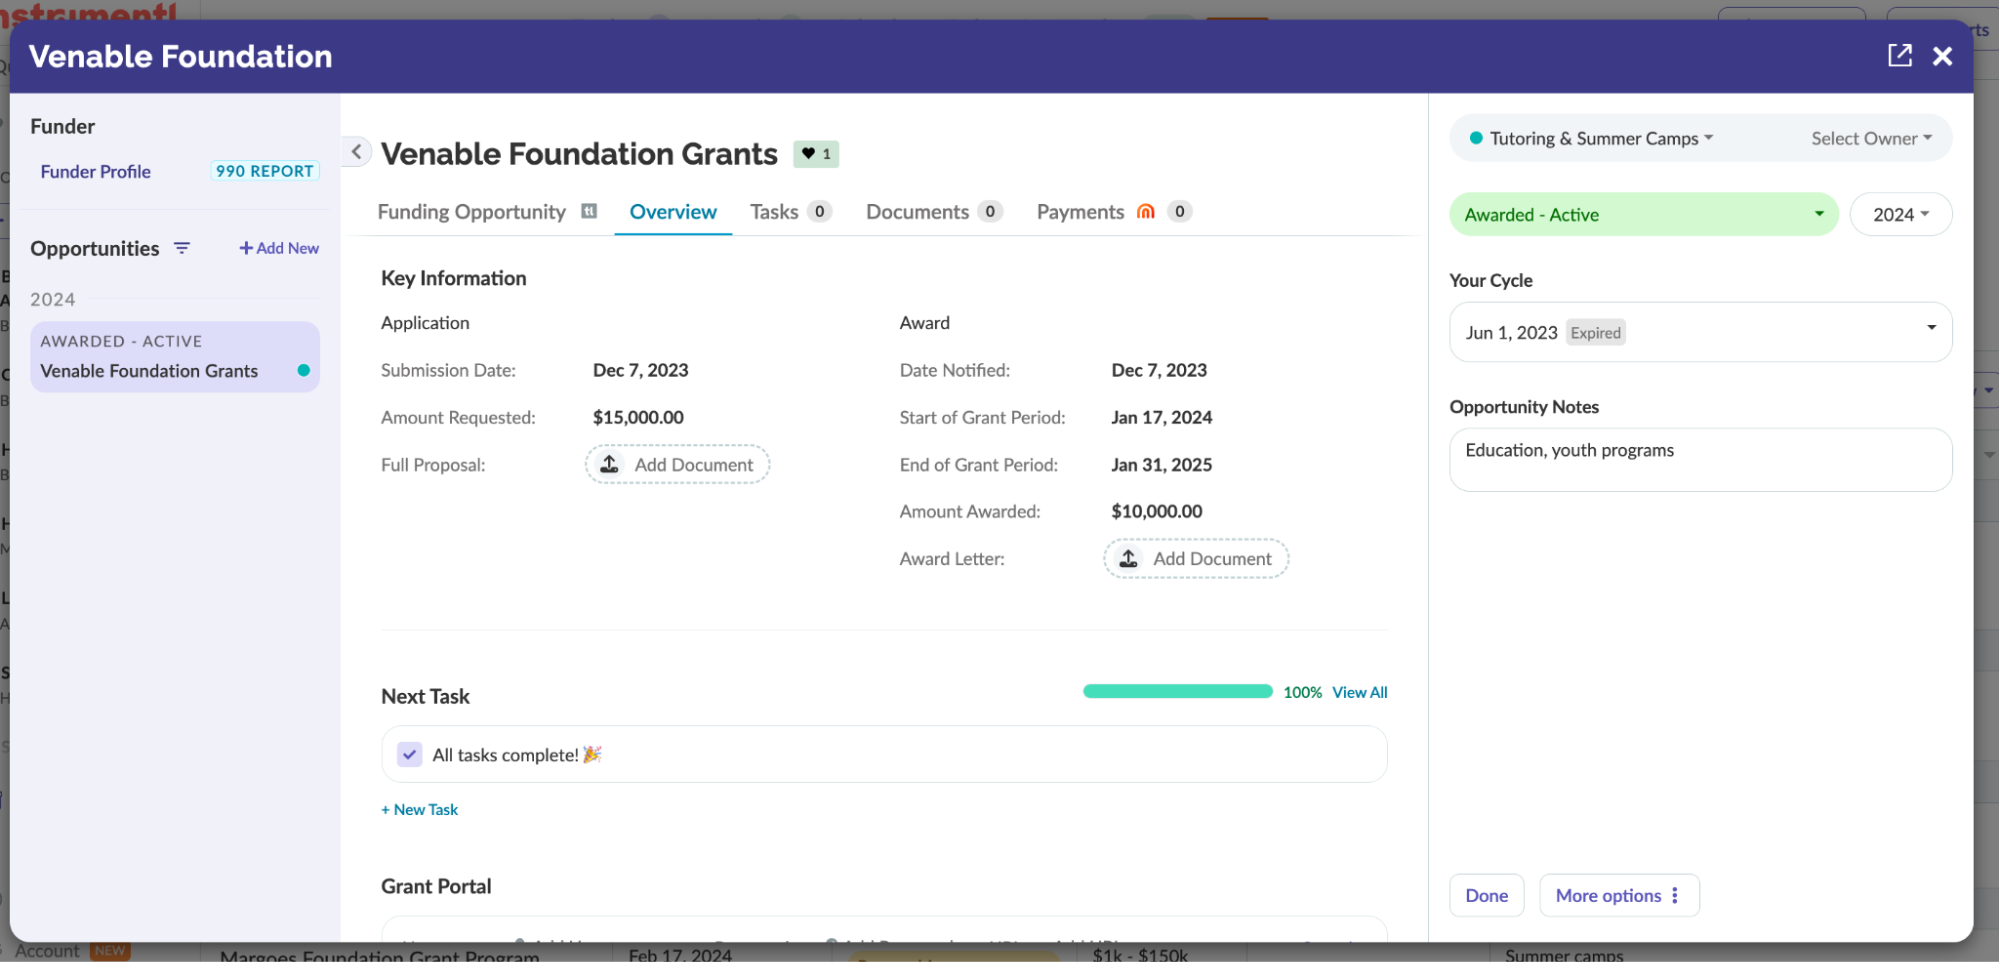The height and width of the screenshot is (963, 1999).
Task: Open the 990 REPORT badge
Action: coord(265,171)
